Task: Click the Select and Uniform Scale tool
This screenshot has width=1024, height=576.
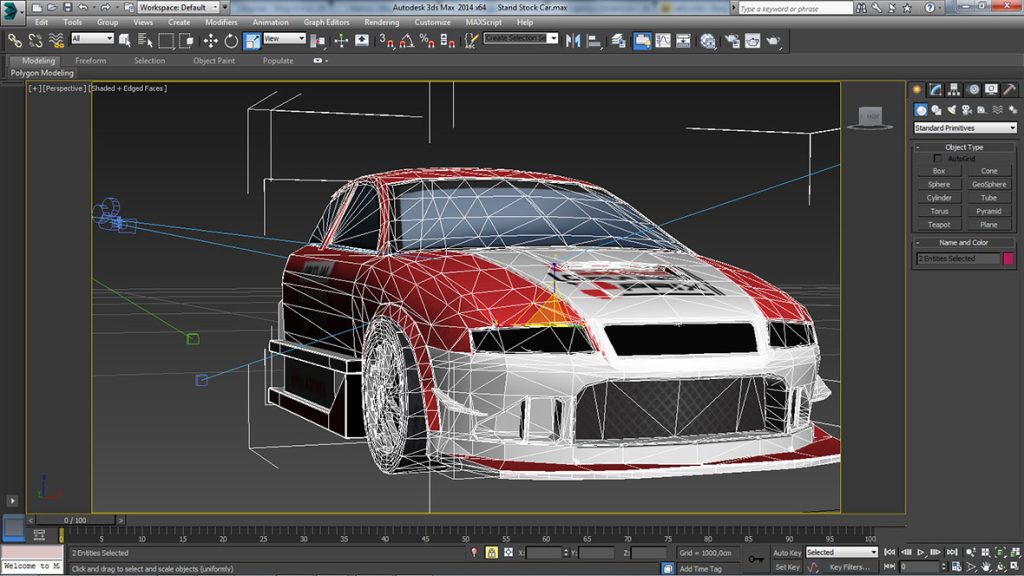Action: (252, 41)
